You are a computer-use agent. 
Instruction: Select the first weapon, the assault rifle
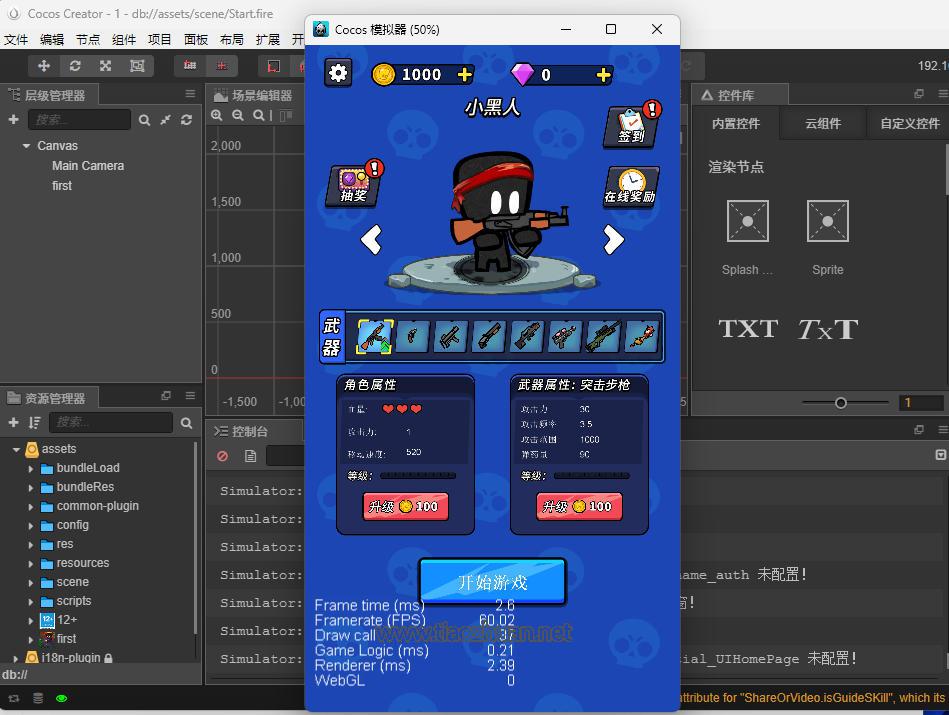(x=375, y=337)
